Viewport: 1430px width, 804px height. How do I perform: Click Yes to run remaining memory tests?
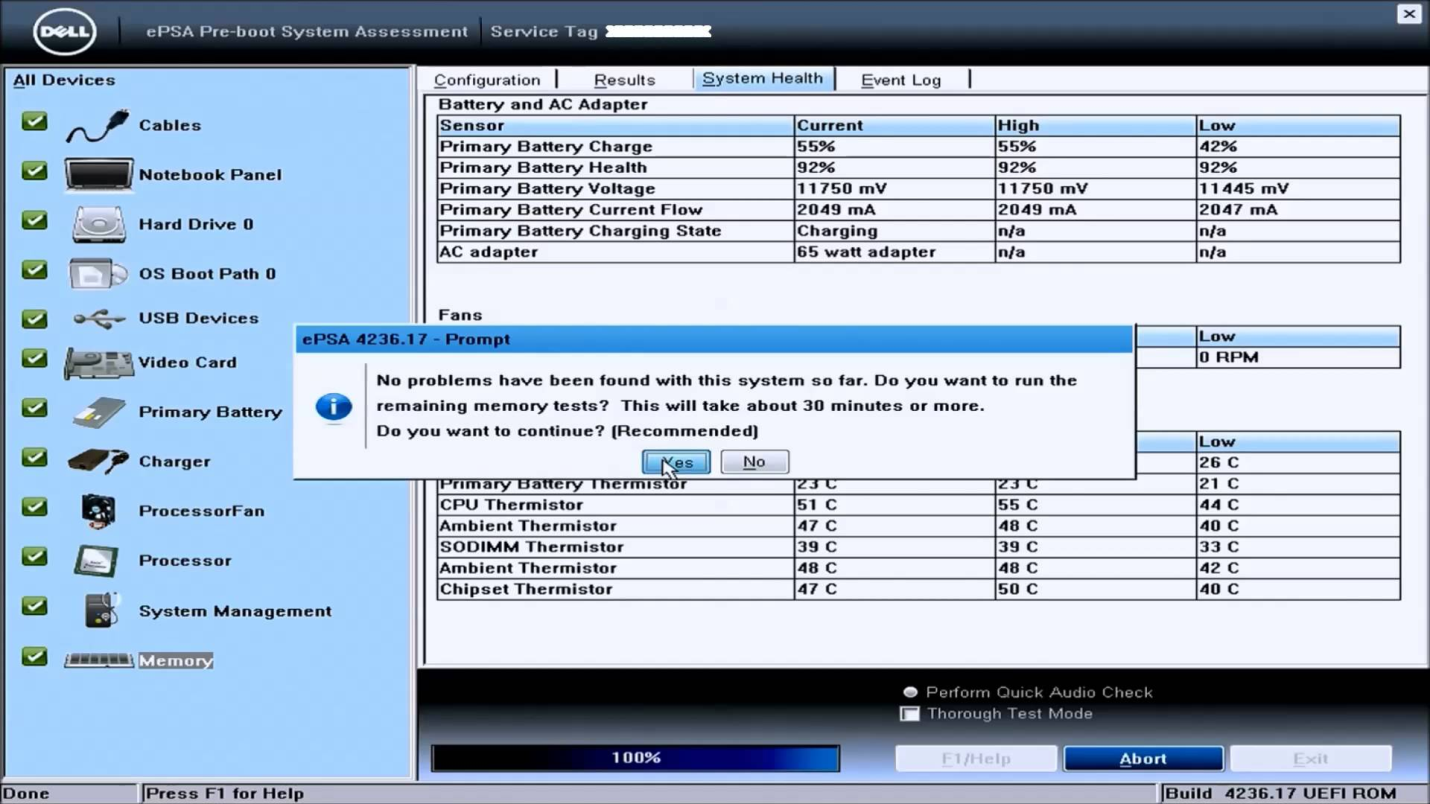click(676, 461)
